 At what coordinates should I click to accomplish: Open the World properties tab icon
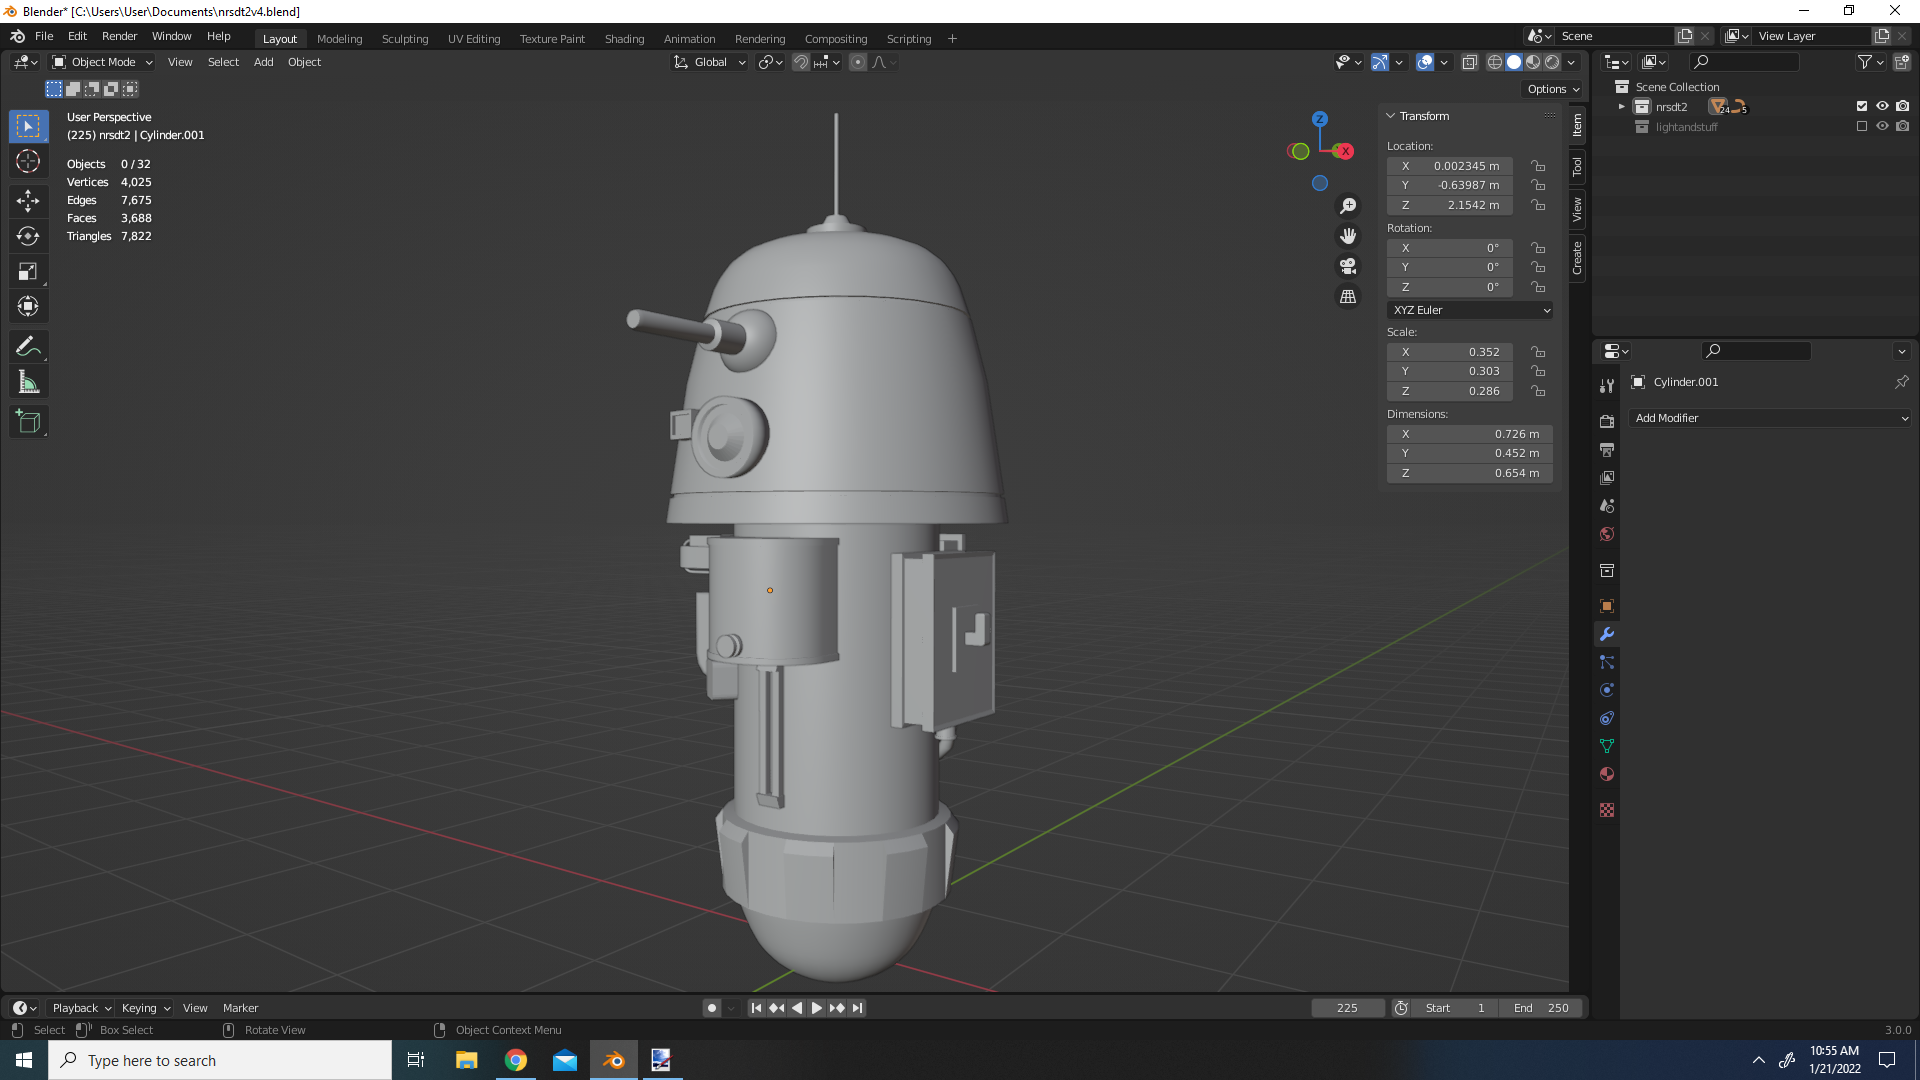coord(1607,534)
